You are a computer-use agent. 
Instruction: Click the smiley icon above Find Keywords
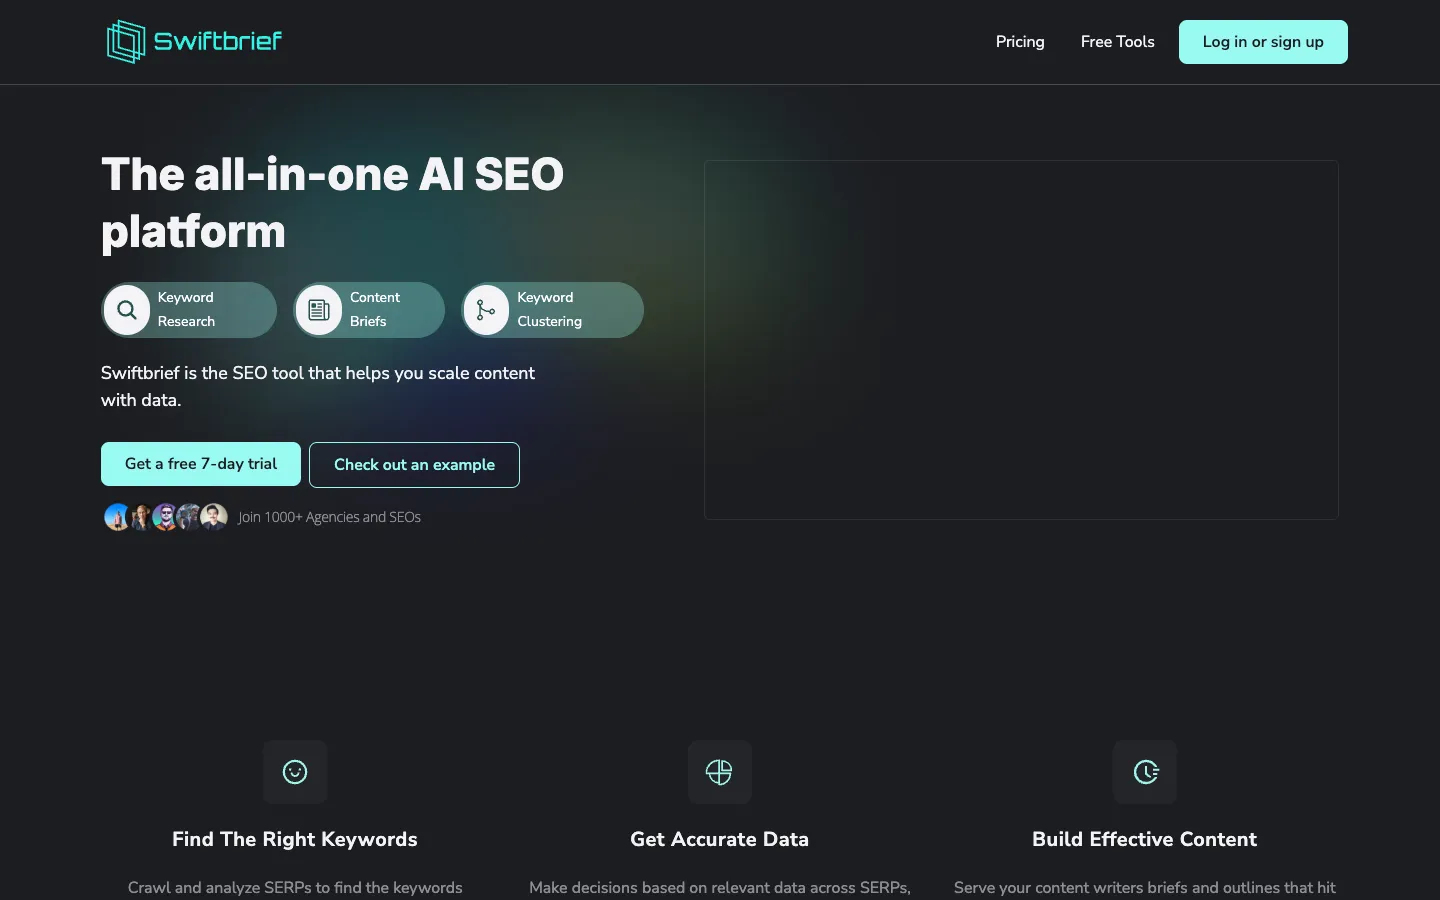tap(295, 772)
